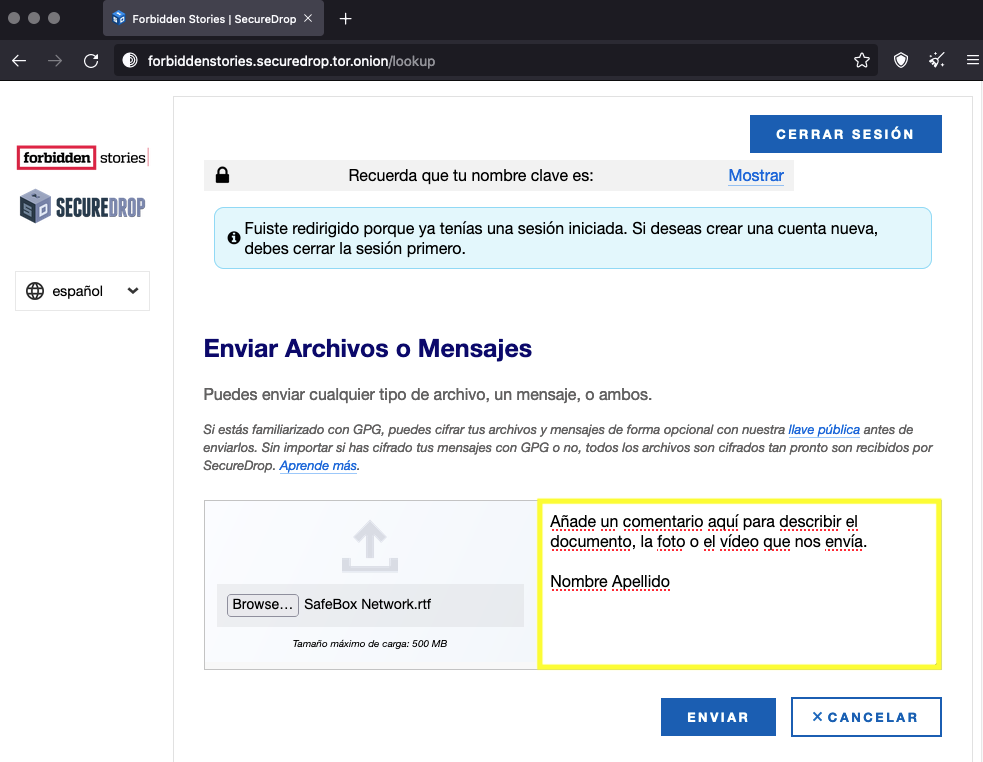Screen dimensions: 983x762
Task: Click the SecureDrop logo
Action: (x=83, y=207)
